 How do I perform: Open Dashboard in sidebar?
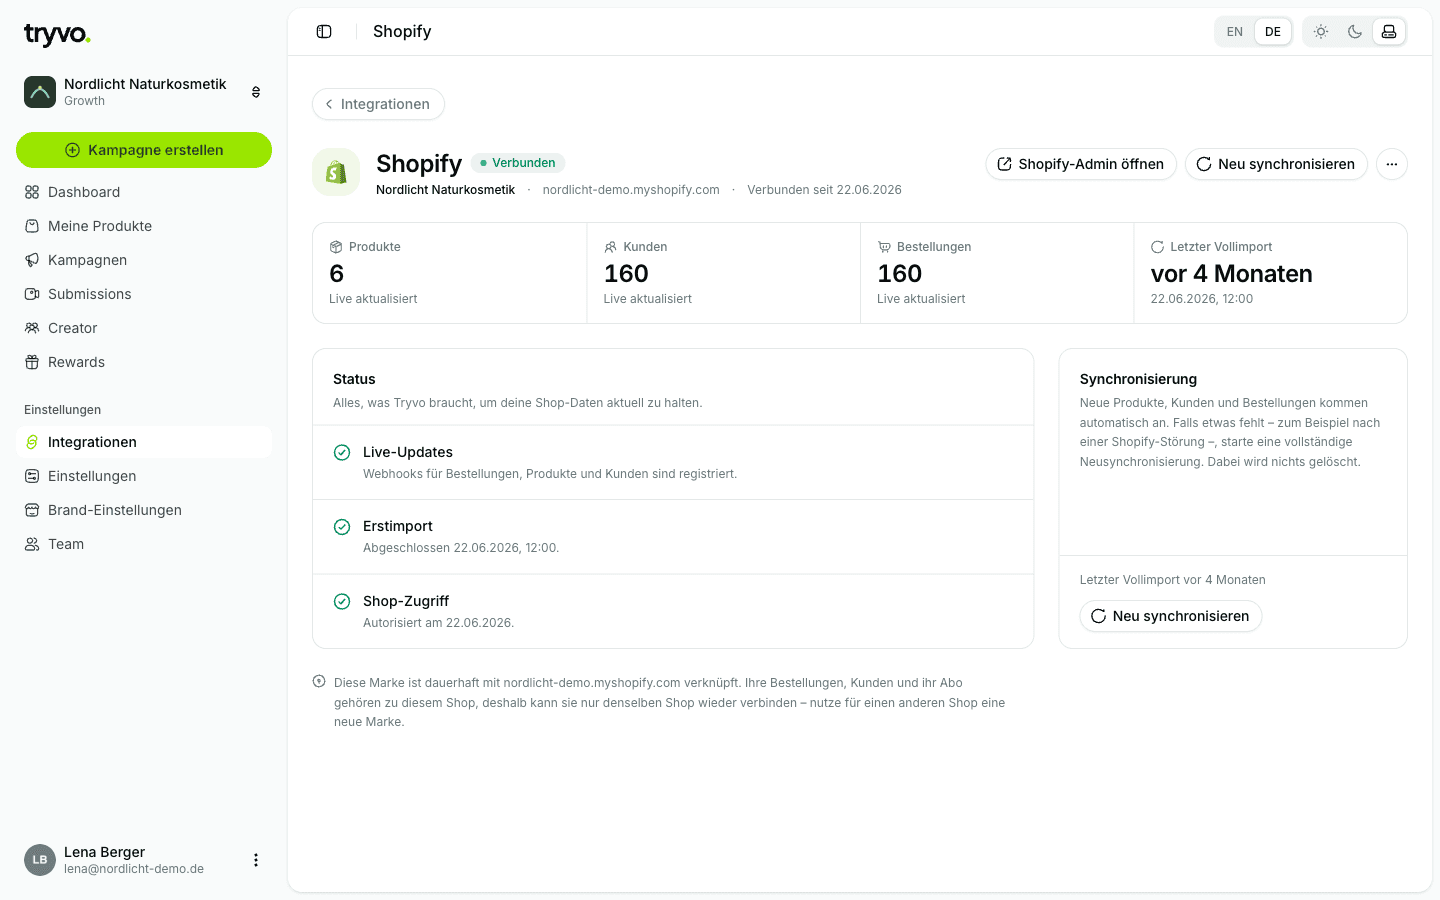pos(144,192)
